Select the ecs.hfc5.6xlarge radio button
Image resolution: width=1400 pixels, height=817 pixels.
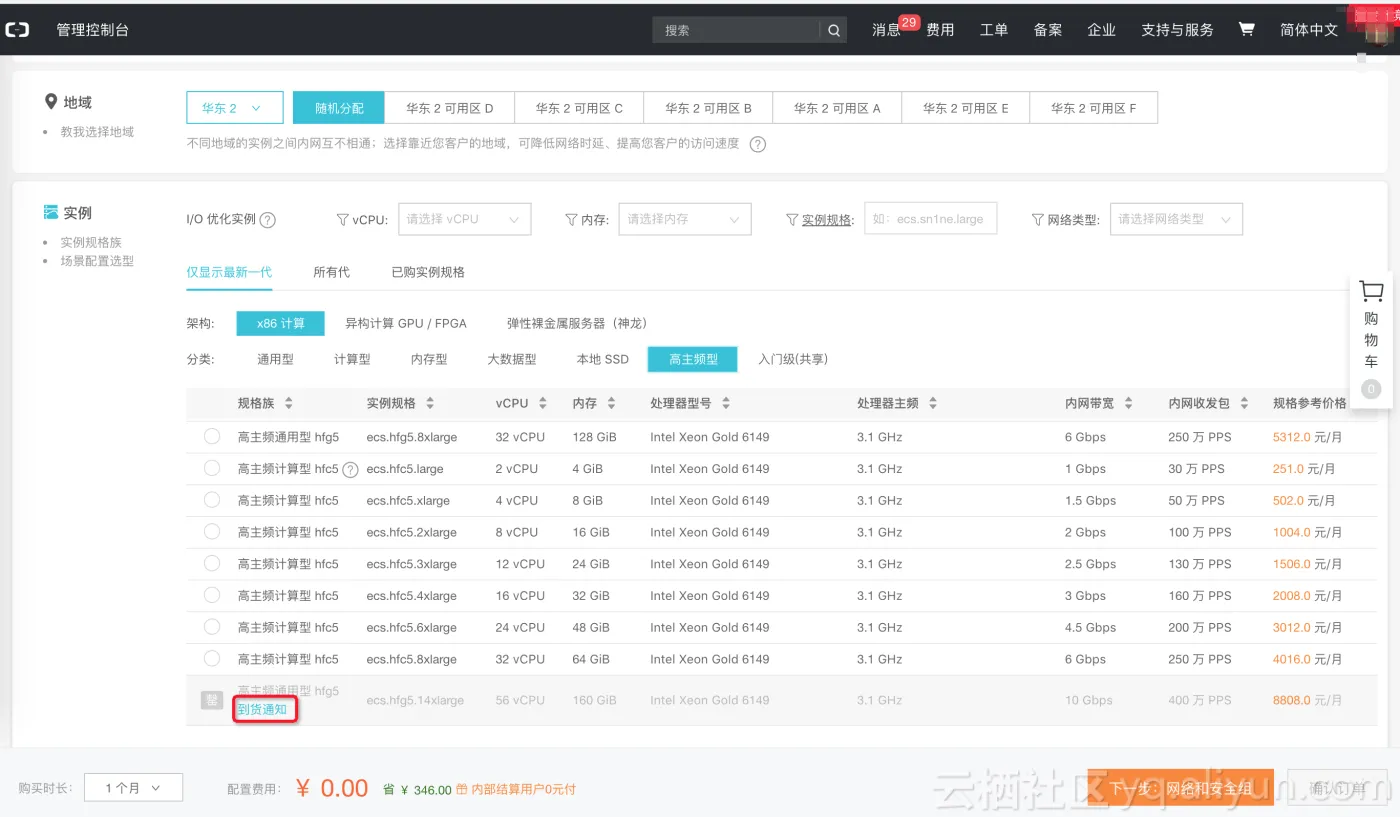tap(212, 627)
